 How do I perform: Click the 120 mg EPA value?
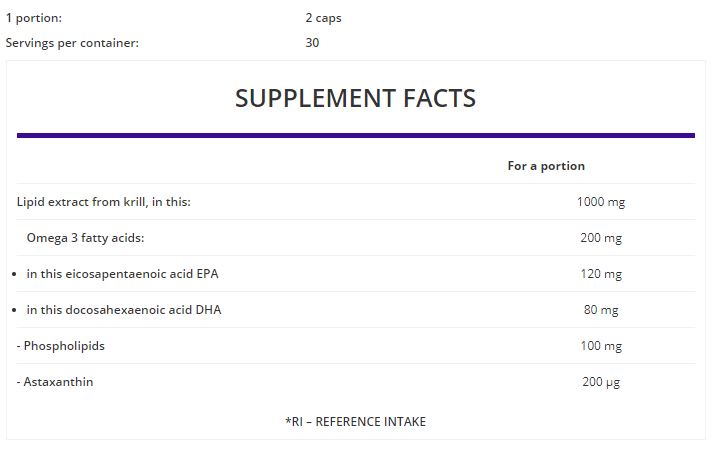tap(601, 274)
